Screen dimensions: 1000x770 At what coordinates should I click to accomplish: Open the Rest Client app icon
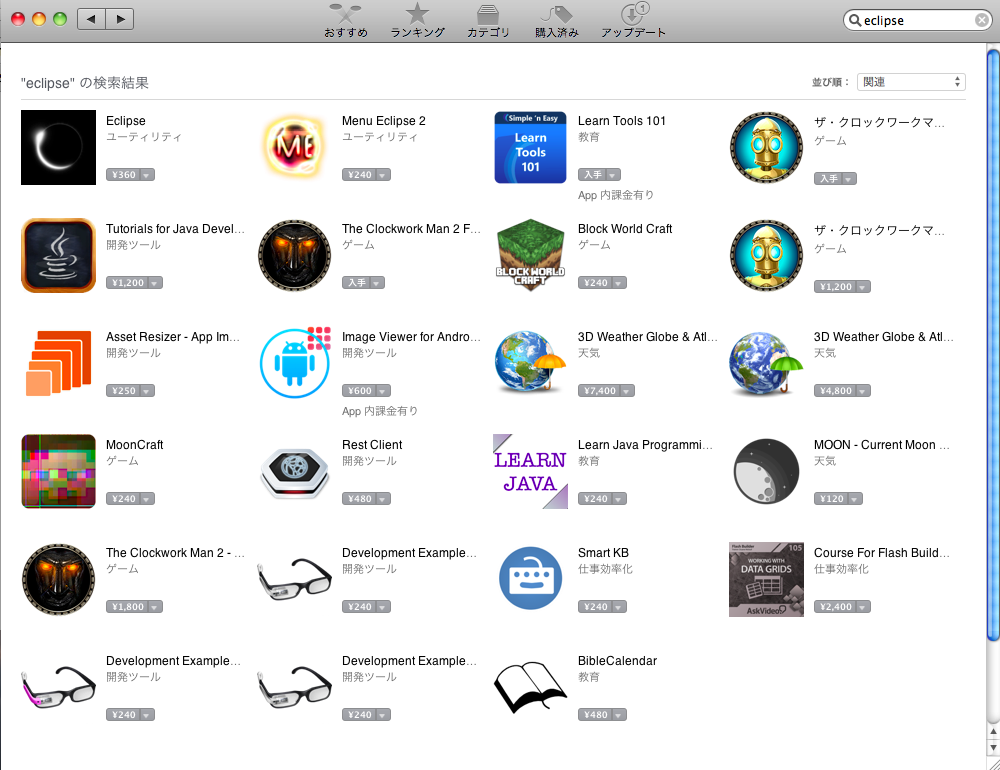(x=295, y=473)
